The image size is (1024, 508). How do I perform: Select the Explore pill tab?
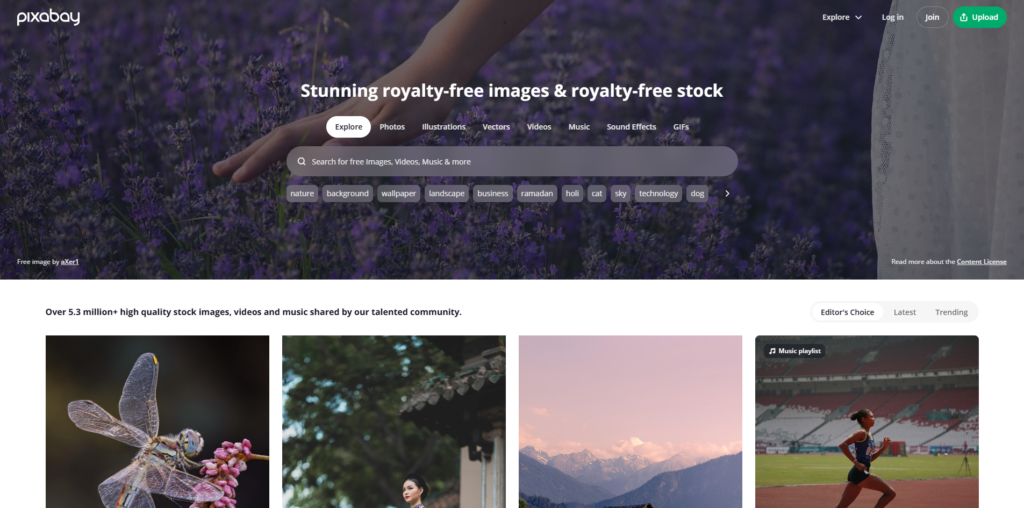[348, 127]
